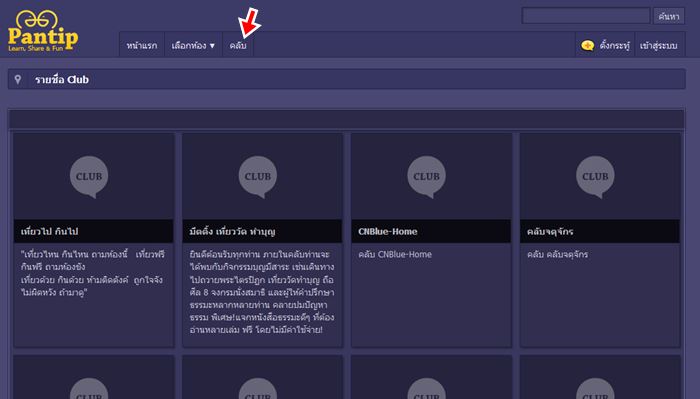Go to the หน้าแรก menu item
Viewport: 700px width, 399px height.
point(142,45)
